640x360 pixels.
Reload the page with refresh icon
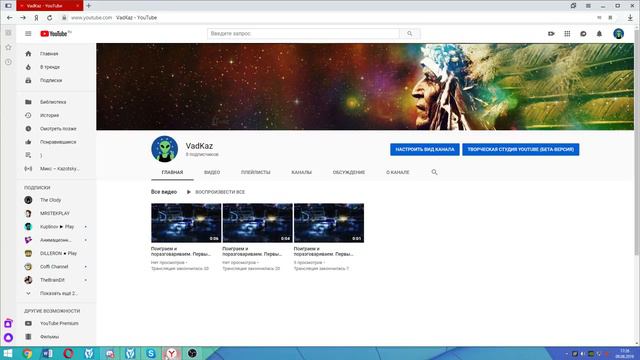[49, 18]
